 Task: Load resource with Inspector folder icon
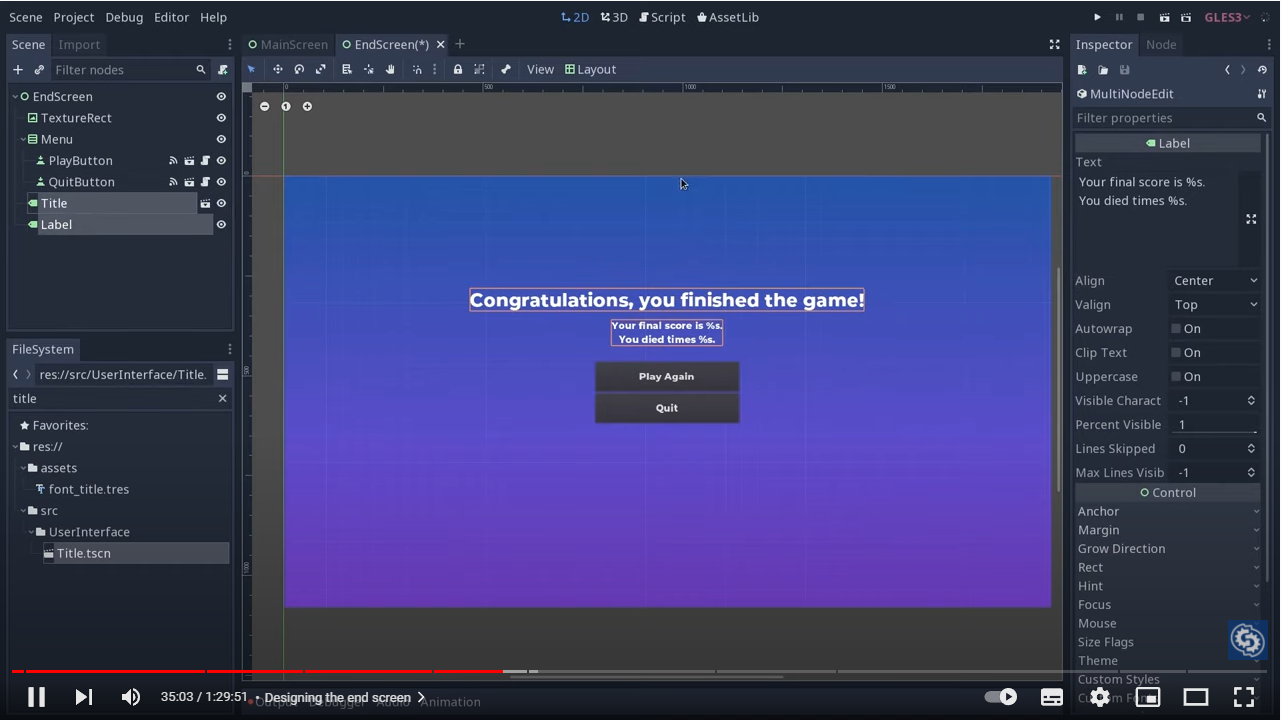[1103, 70]
